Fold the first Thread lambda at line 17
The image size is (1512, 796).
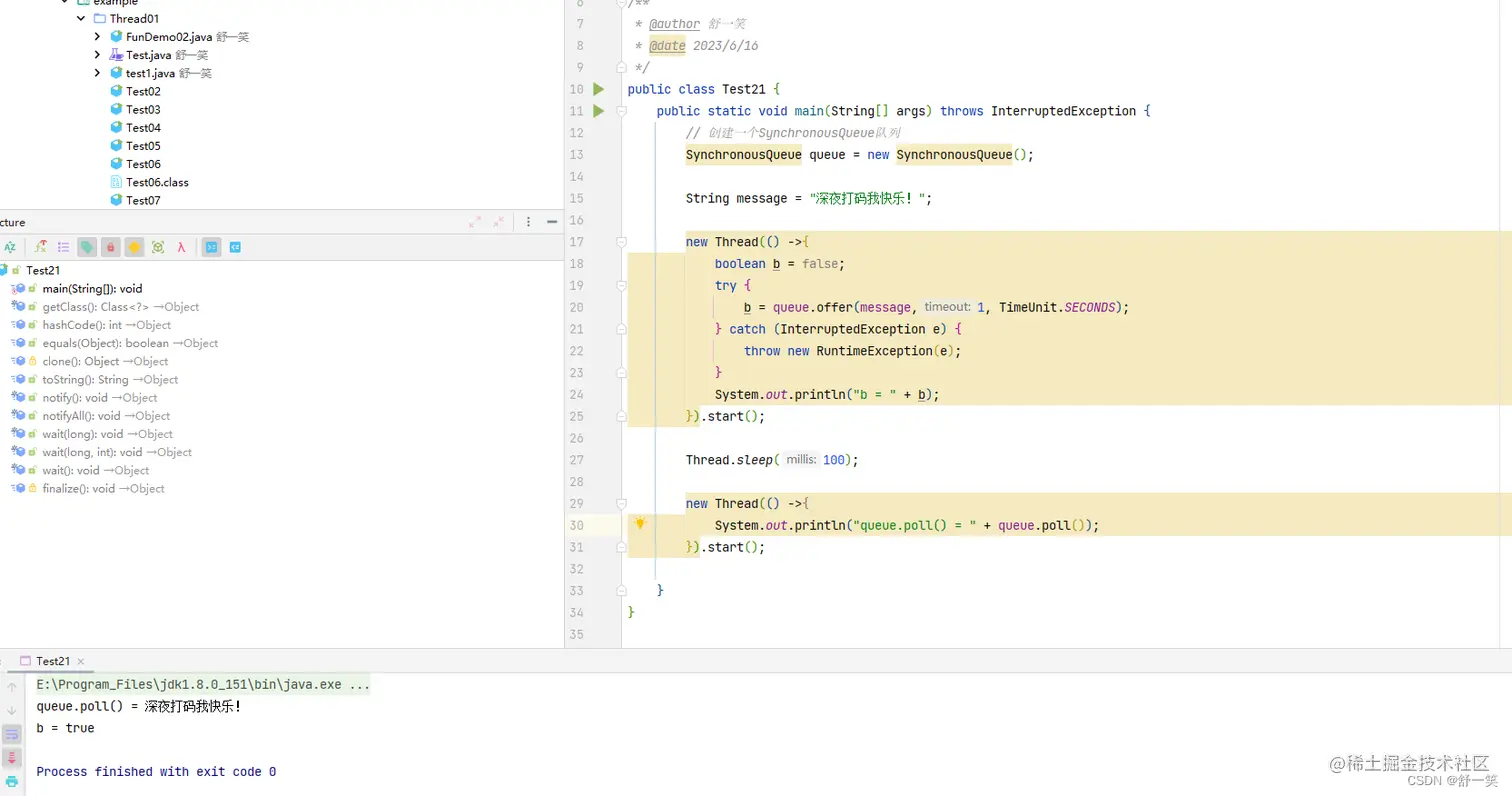(x=621, y=242)
